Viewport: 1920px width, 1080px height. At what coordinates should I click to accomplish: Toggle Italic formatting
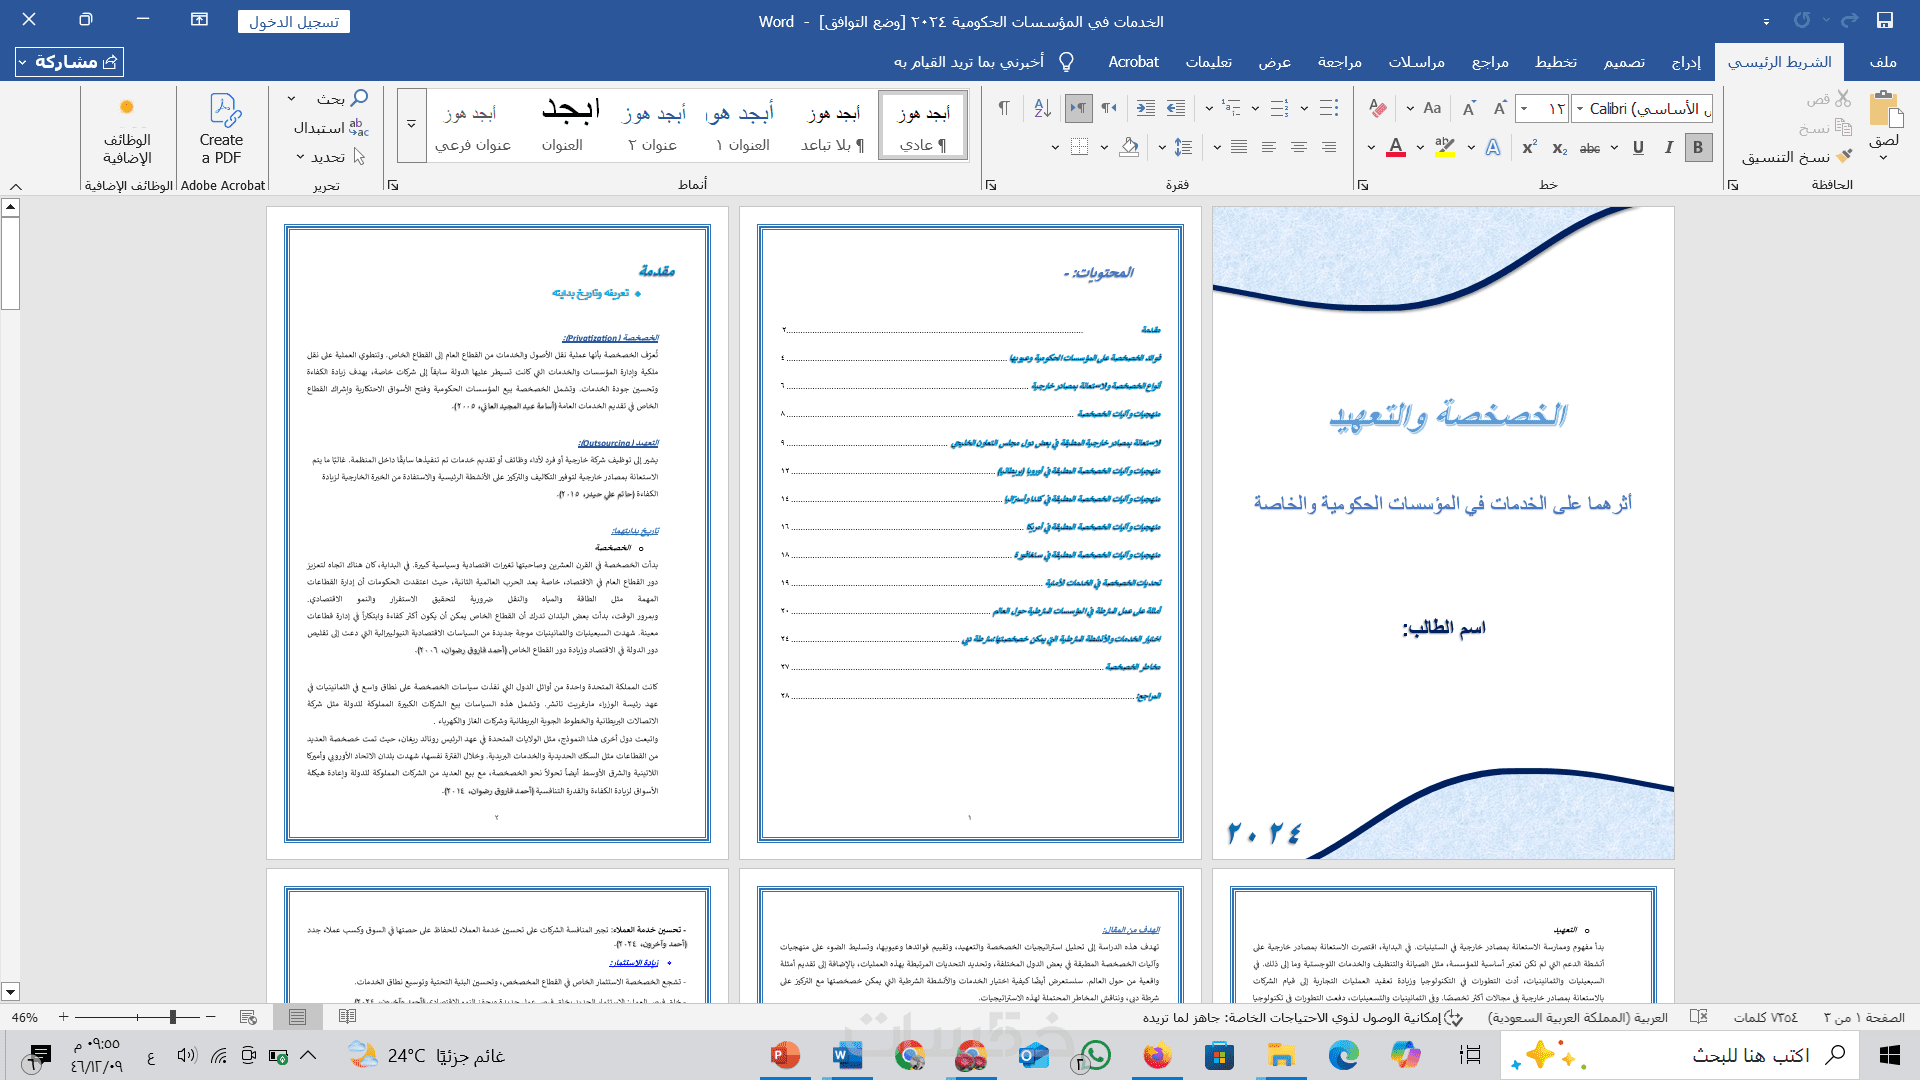(x=1668, y=148)
